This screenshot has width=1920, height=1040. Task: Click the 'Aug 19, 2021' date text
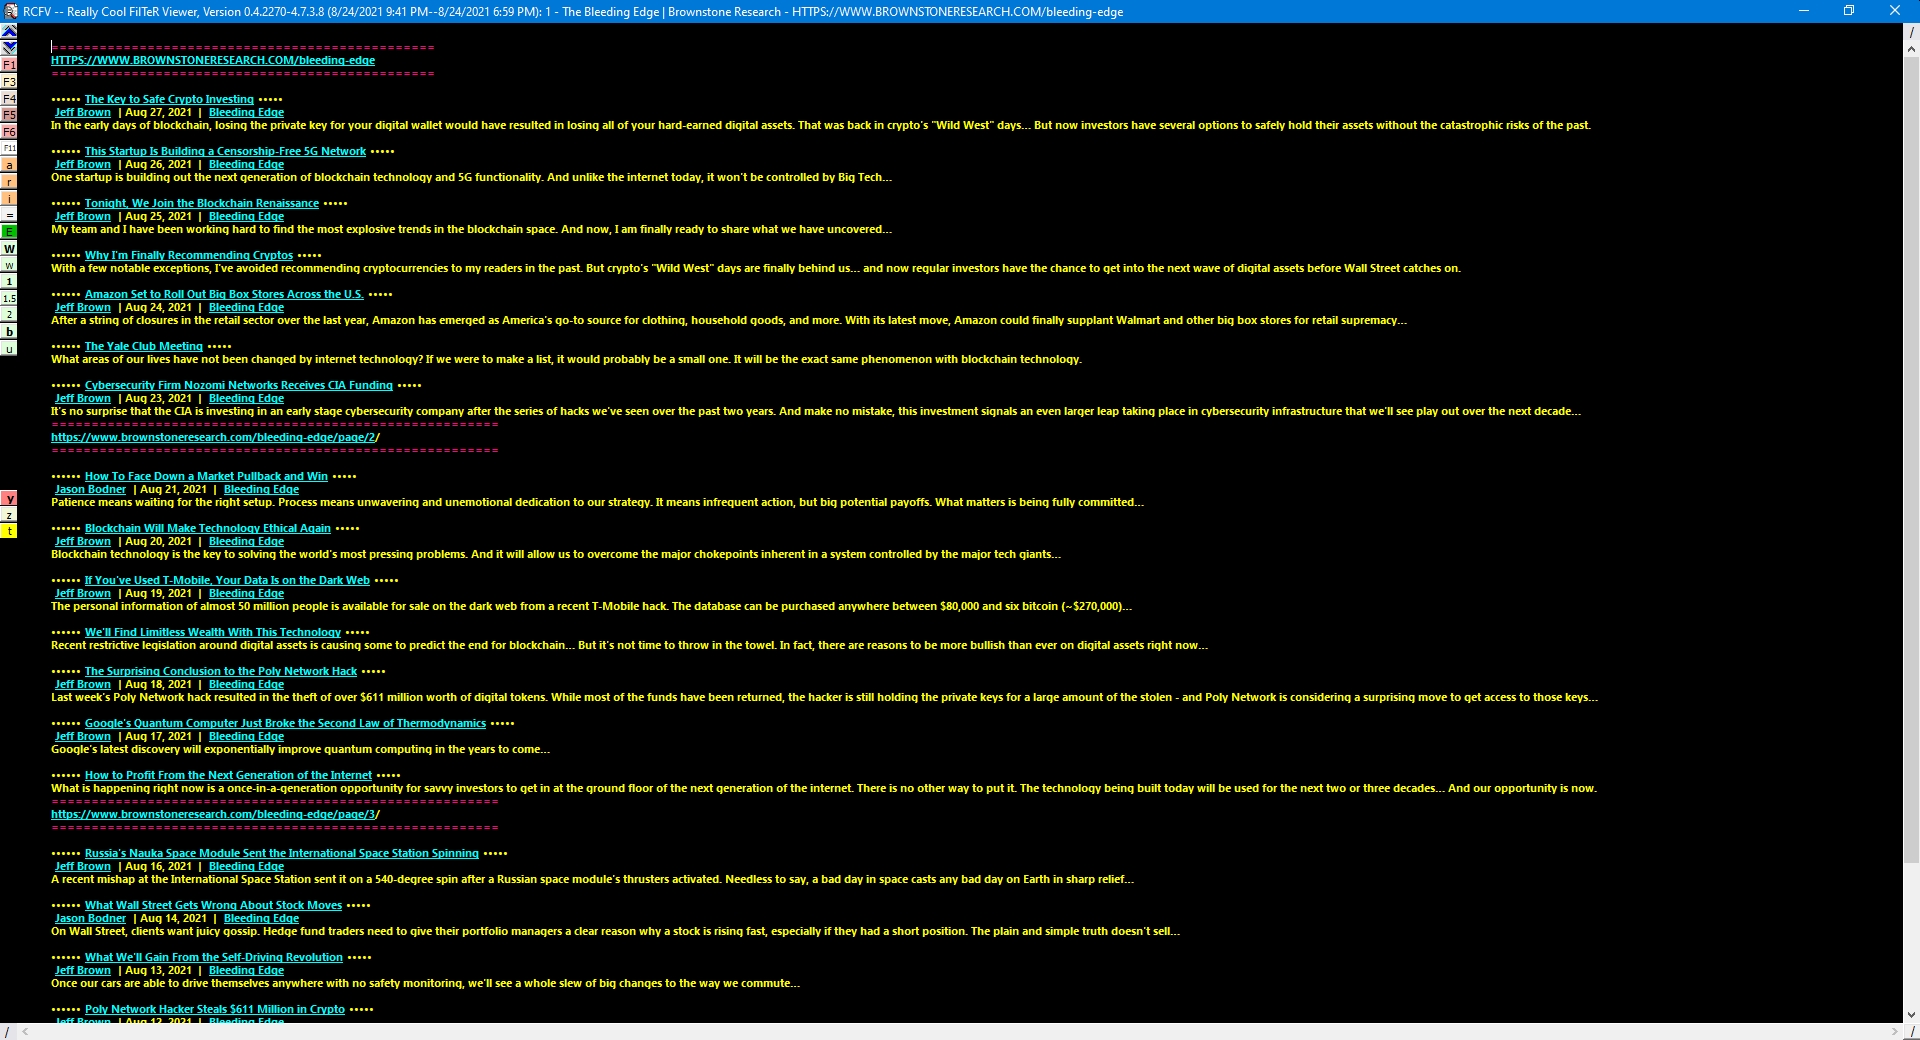coord(158,593)
